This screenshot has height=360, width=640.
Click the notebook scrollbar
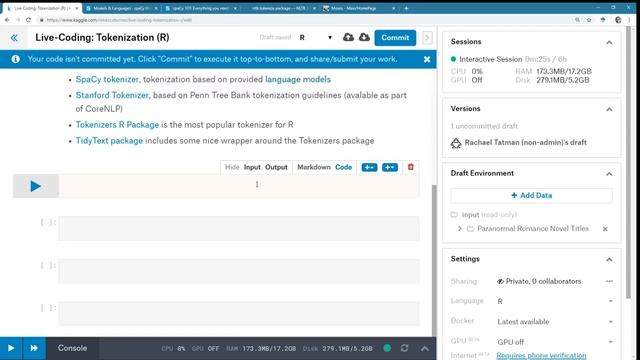(434, 260)
